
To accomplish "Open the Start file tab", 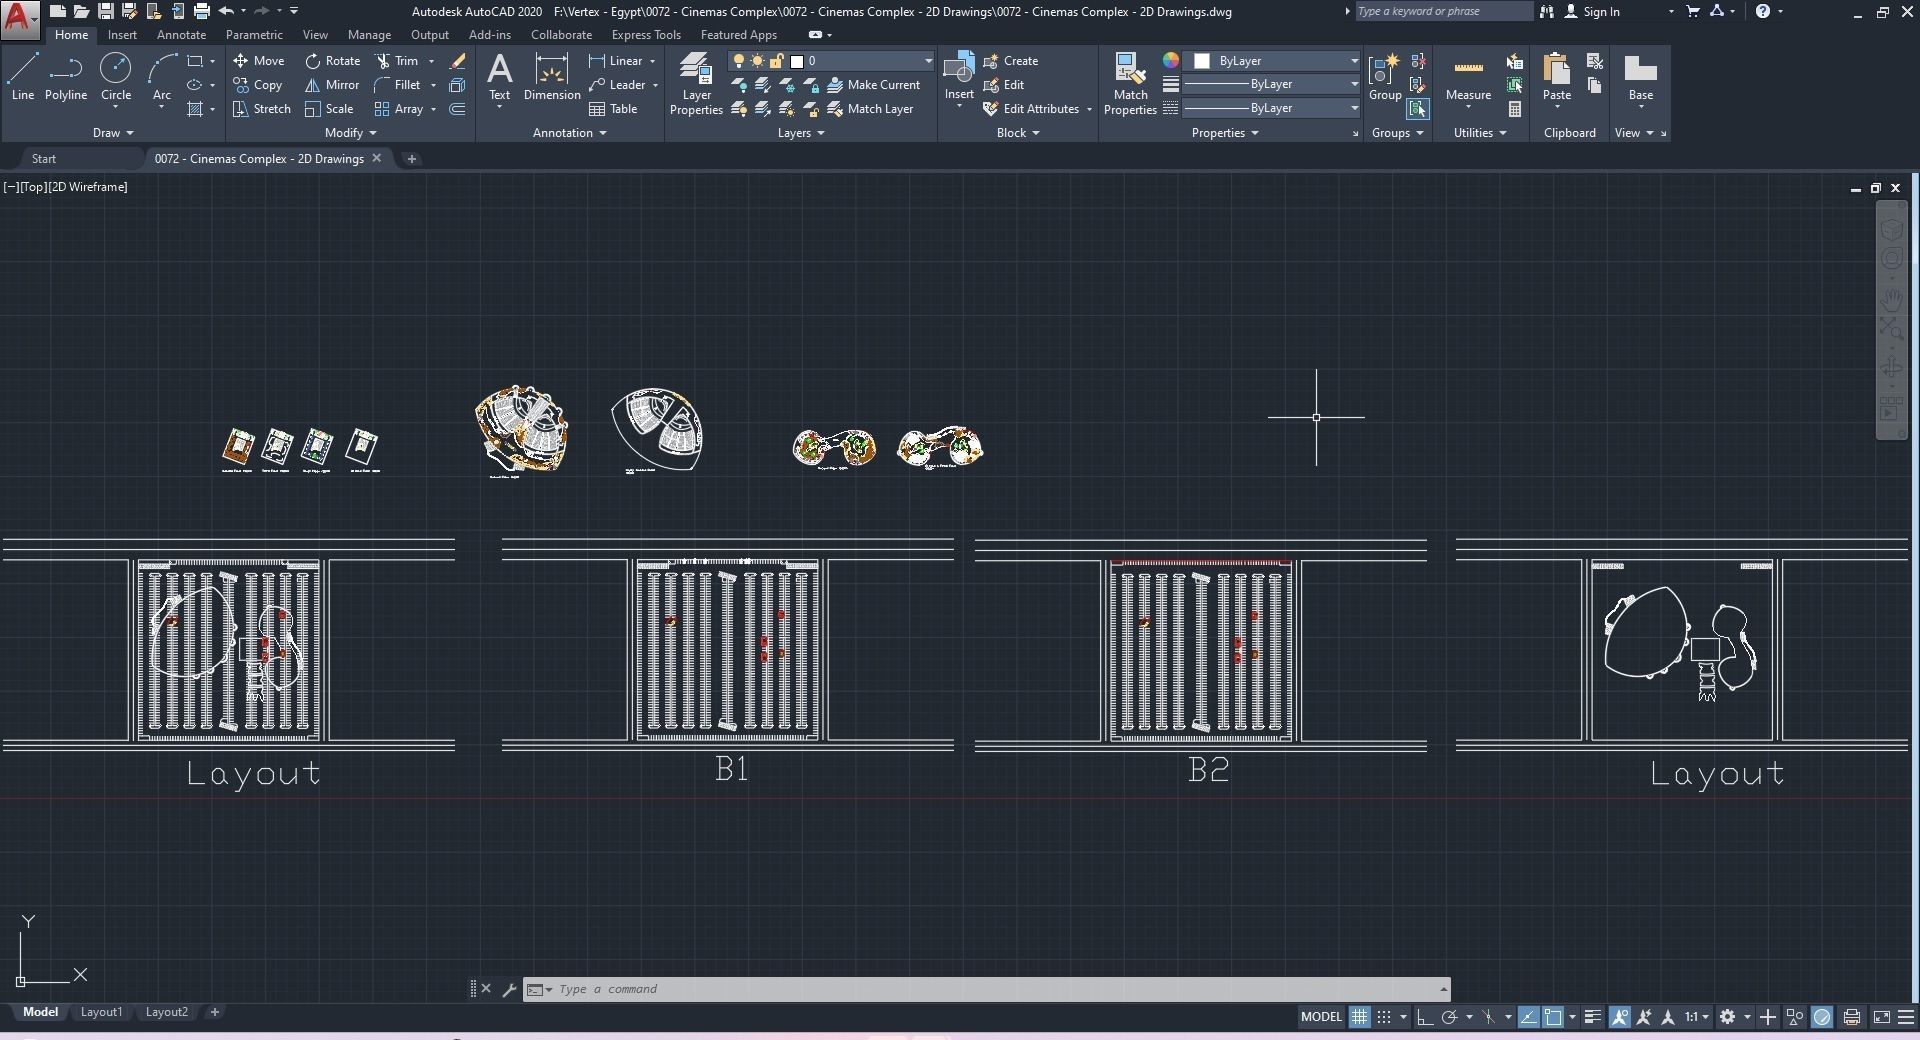I will 44,159.
